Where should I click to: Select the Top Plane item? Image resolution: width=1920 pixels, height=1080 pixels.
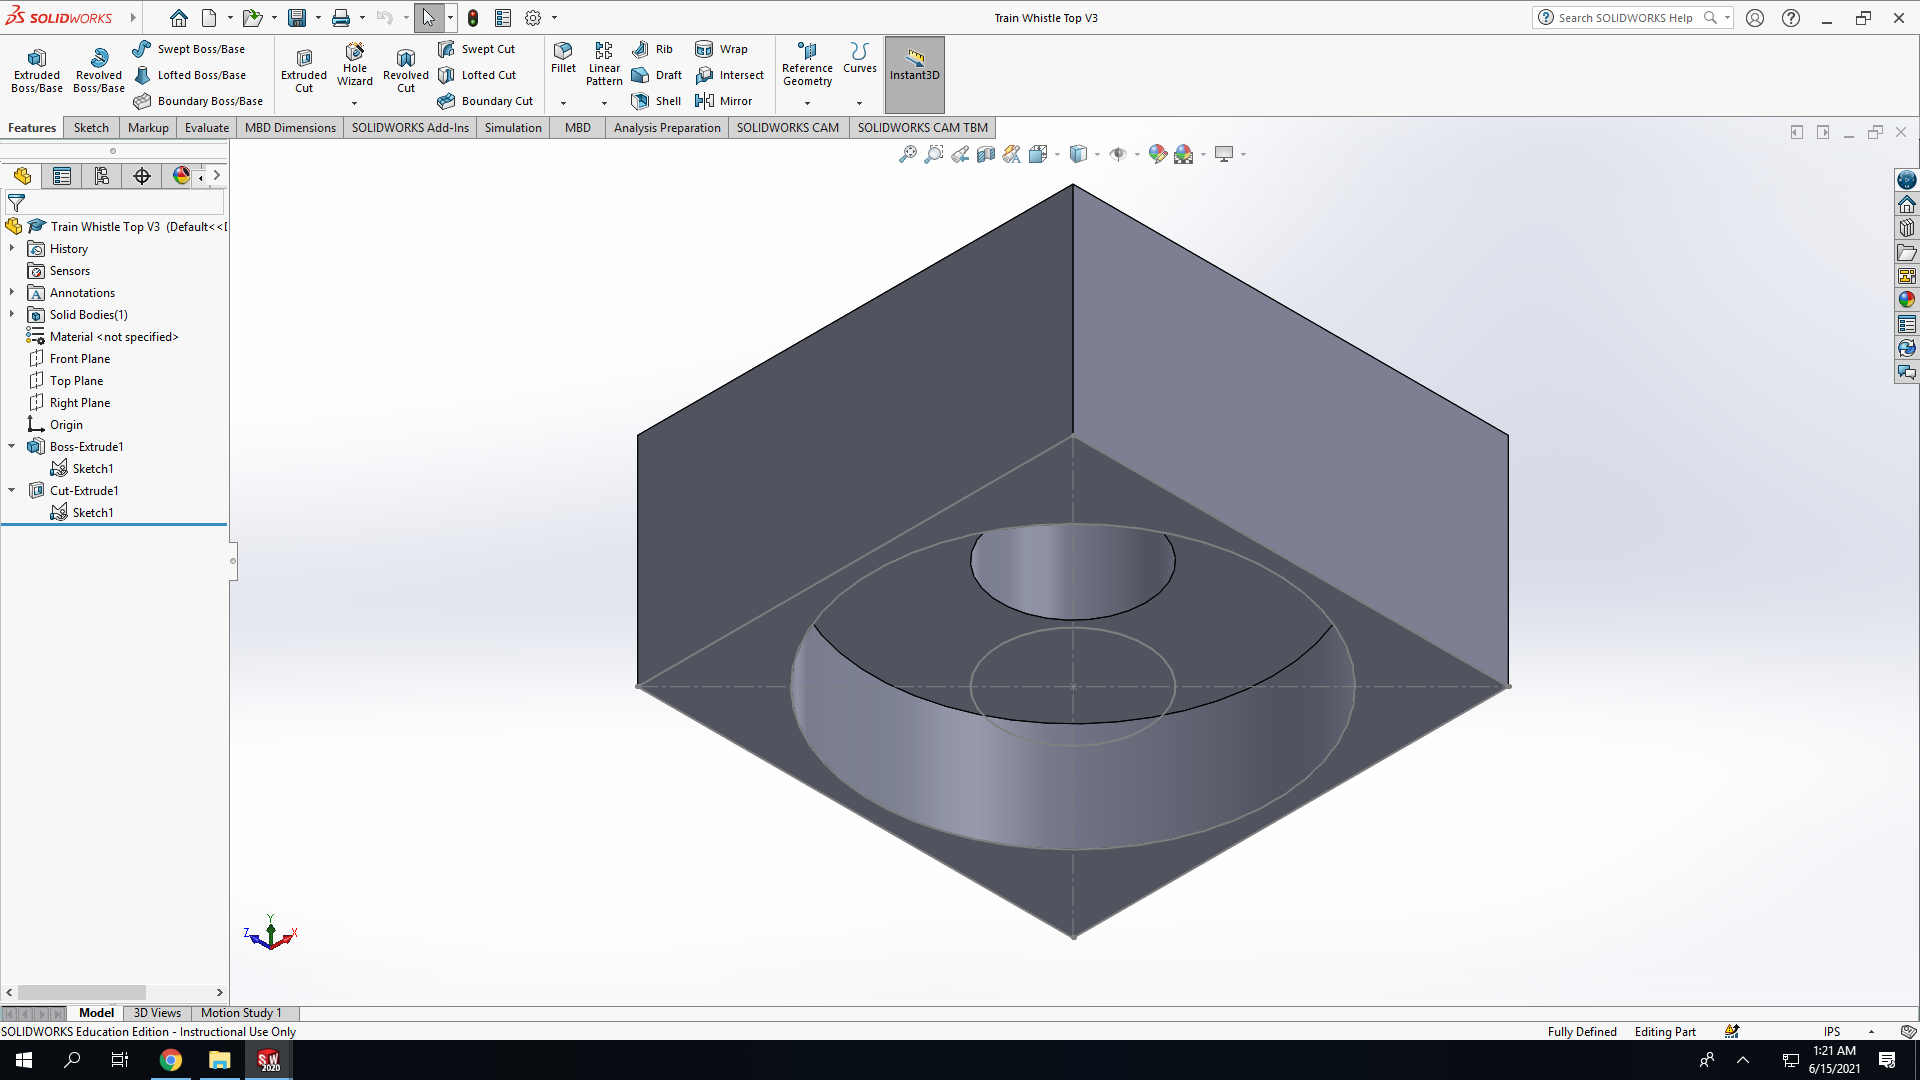pos(76,380)
